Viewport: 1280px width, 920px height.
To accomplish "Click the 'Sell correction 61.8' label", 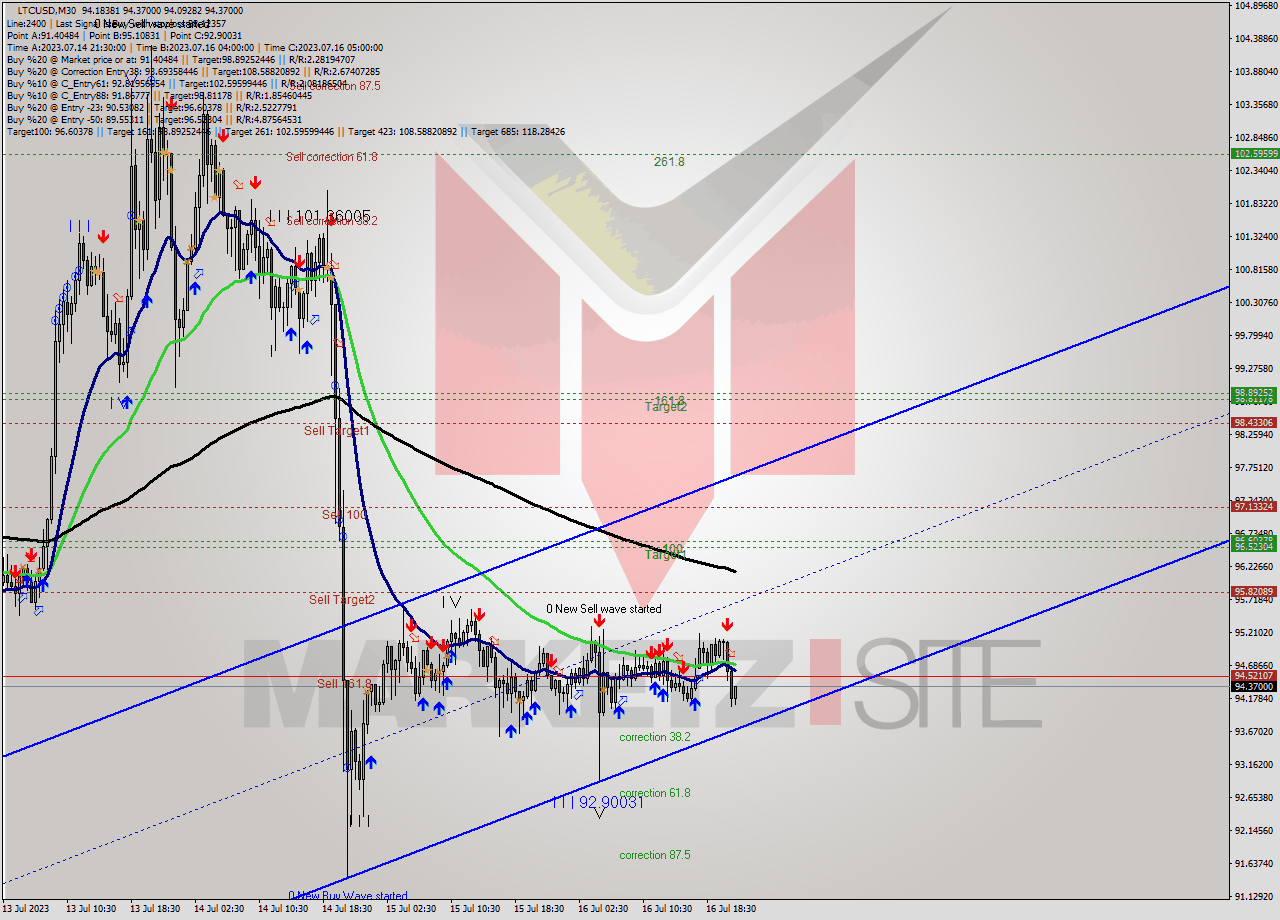I will pos(331,157).
